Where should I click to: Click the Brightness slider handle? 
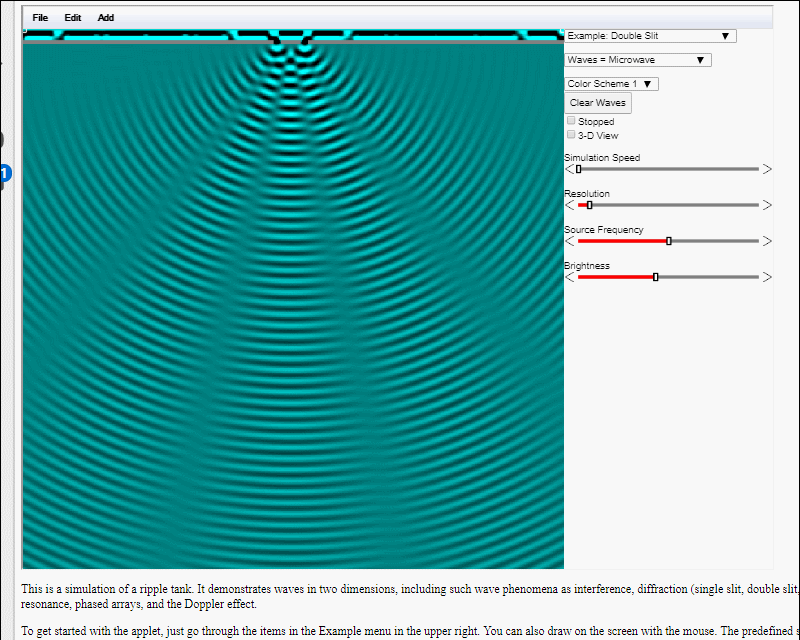pyautogui.click(x=656, y=277)
